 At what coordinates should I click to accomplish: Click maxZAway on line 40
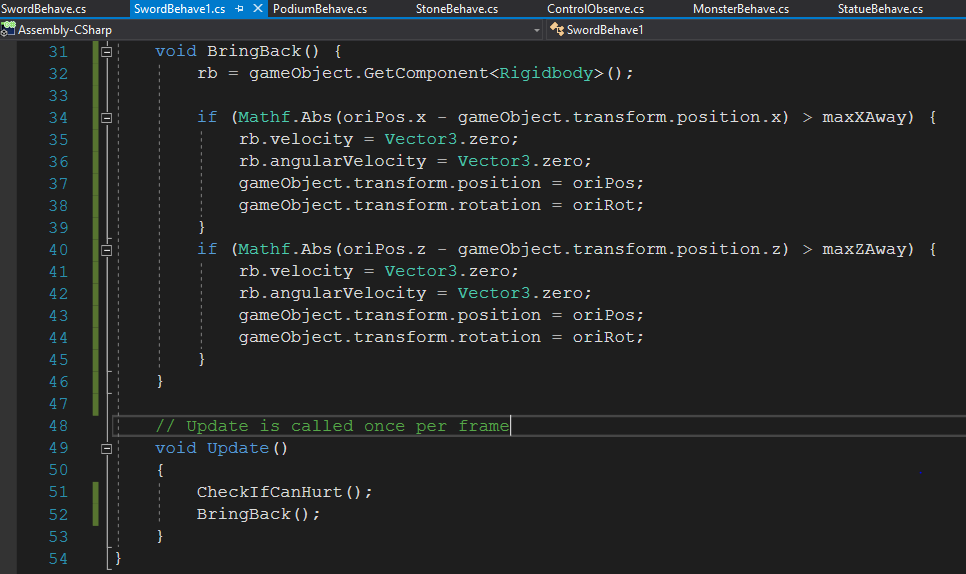(864, 249)
